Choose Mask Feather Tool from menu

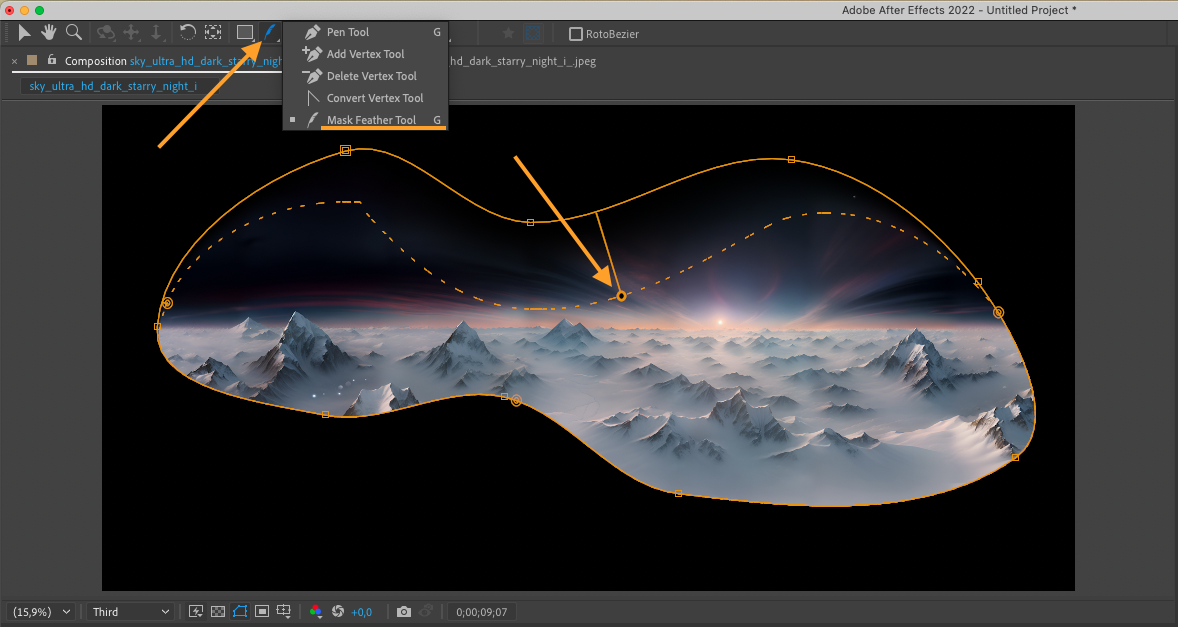tap(365, 119)
